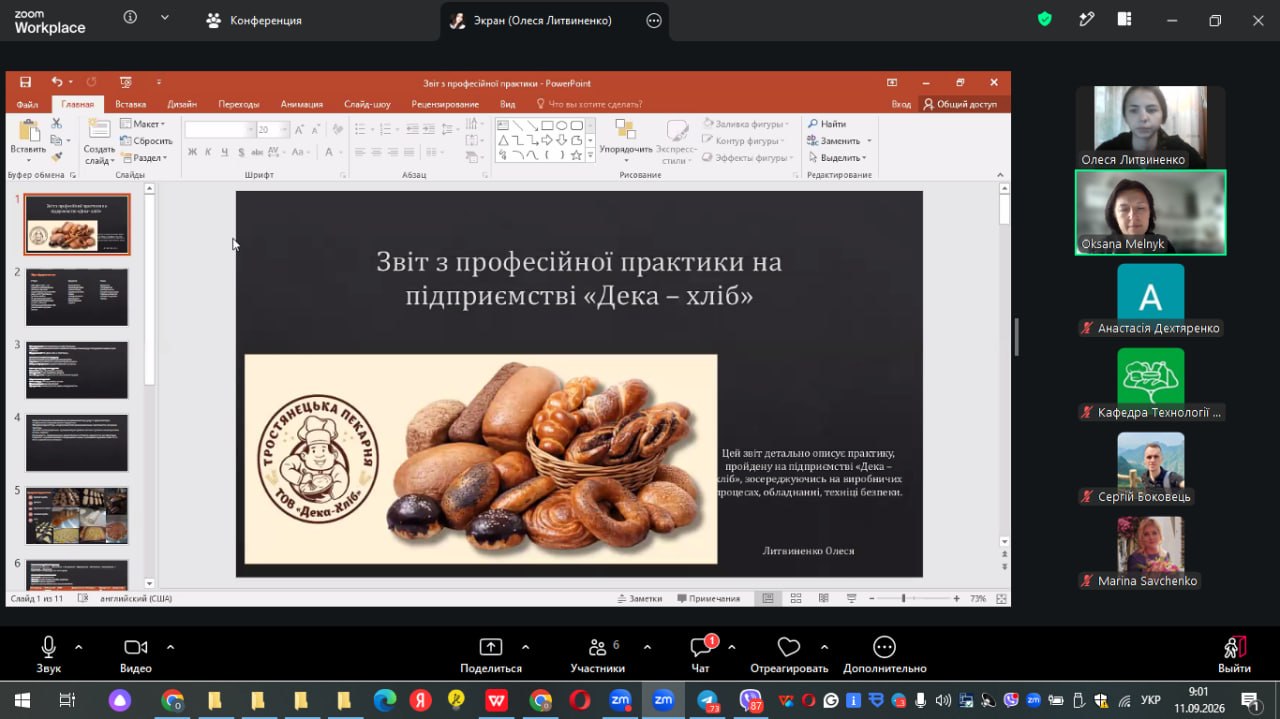Viewport: 1280px width, 719px height.
Task: Click green shield encryption icon in Zoom
Action: (x=1045, y=19)
